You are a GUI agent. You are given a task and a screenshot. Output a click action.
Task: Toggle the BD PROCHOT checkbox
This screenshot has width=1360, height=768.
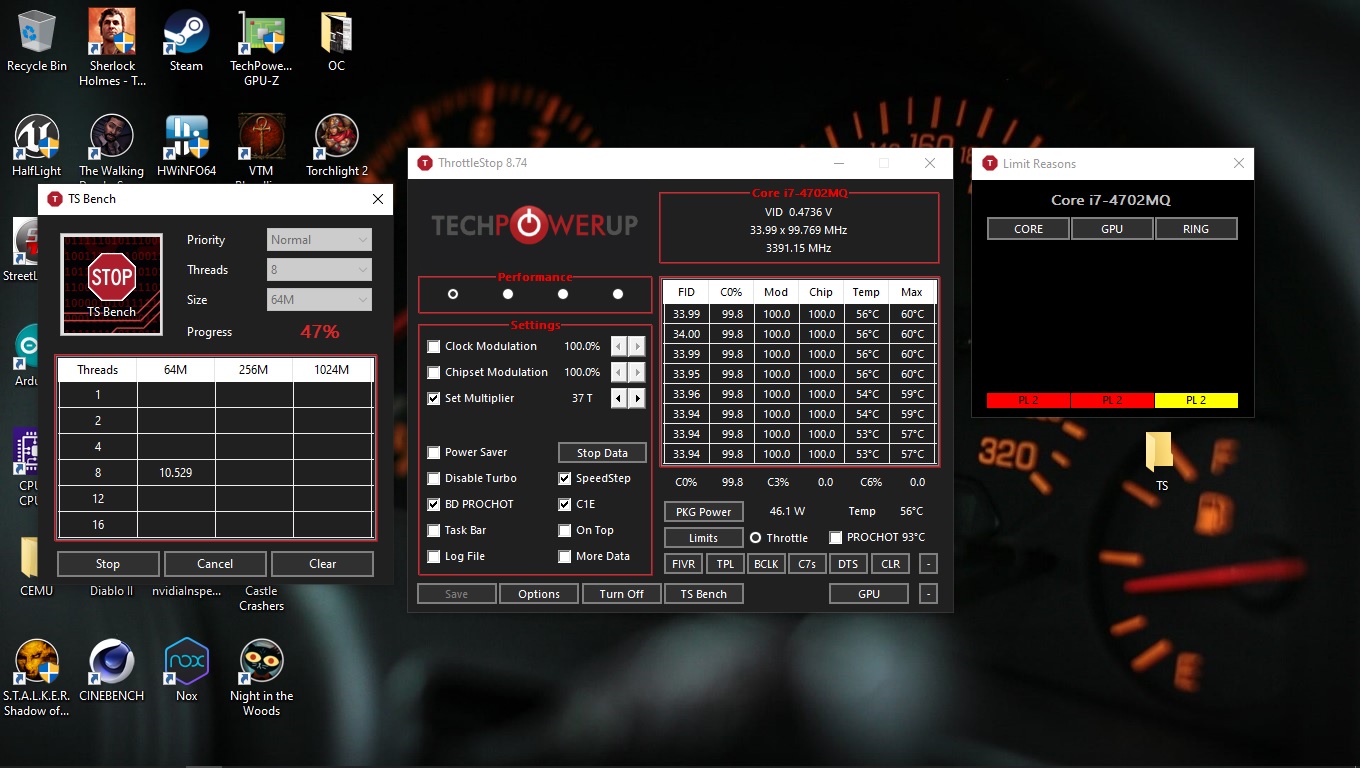[x=434, y=505]
